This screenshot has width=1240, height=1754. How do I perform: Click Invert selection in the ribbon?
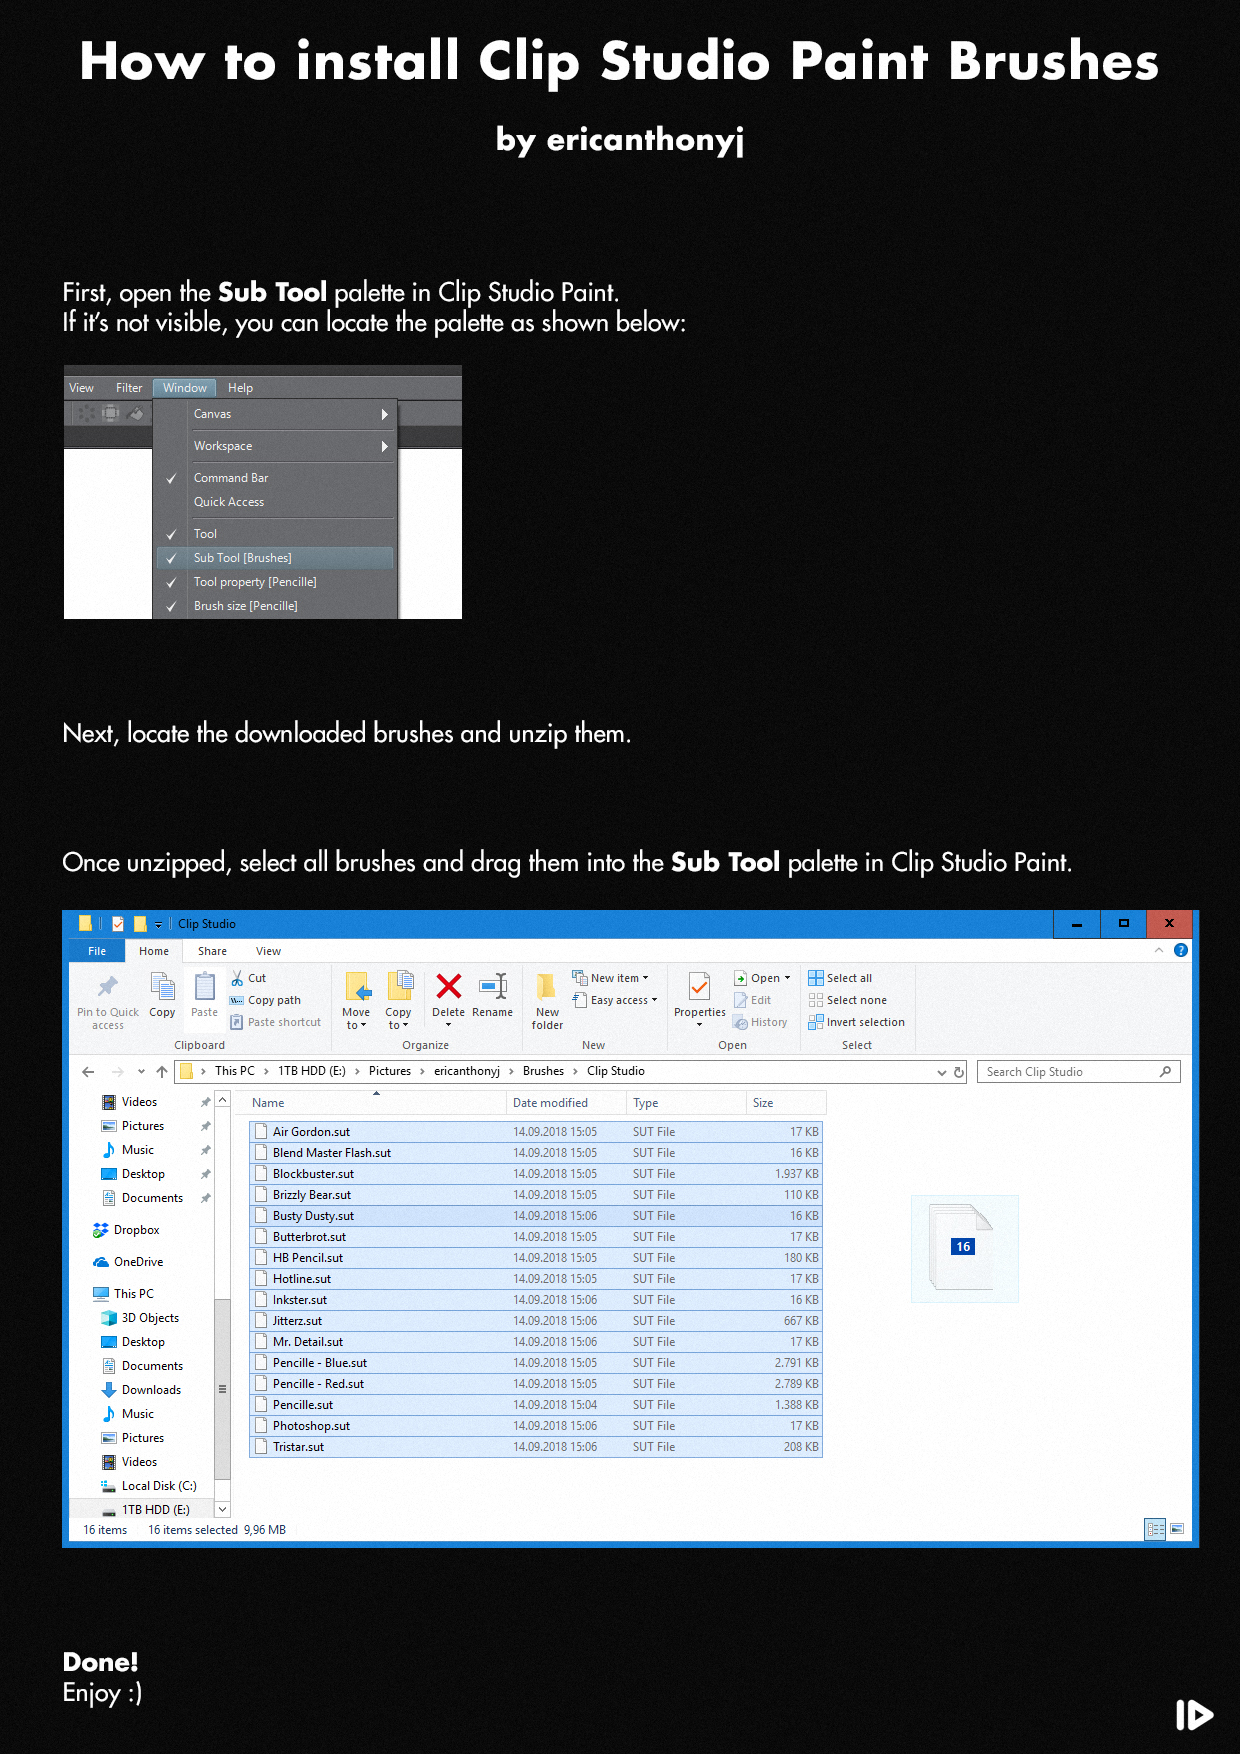coord(857,1022)
